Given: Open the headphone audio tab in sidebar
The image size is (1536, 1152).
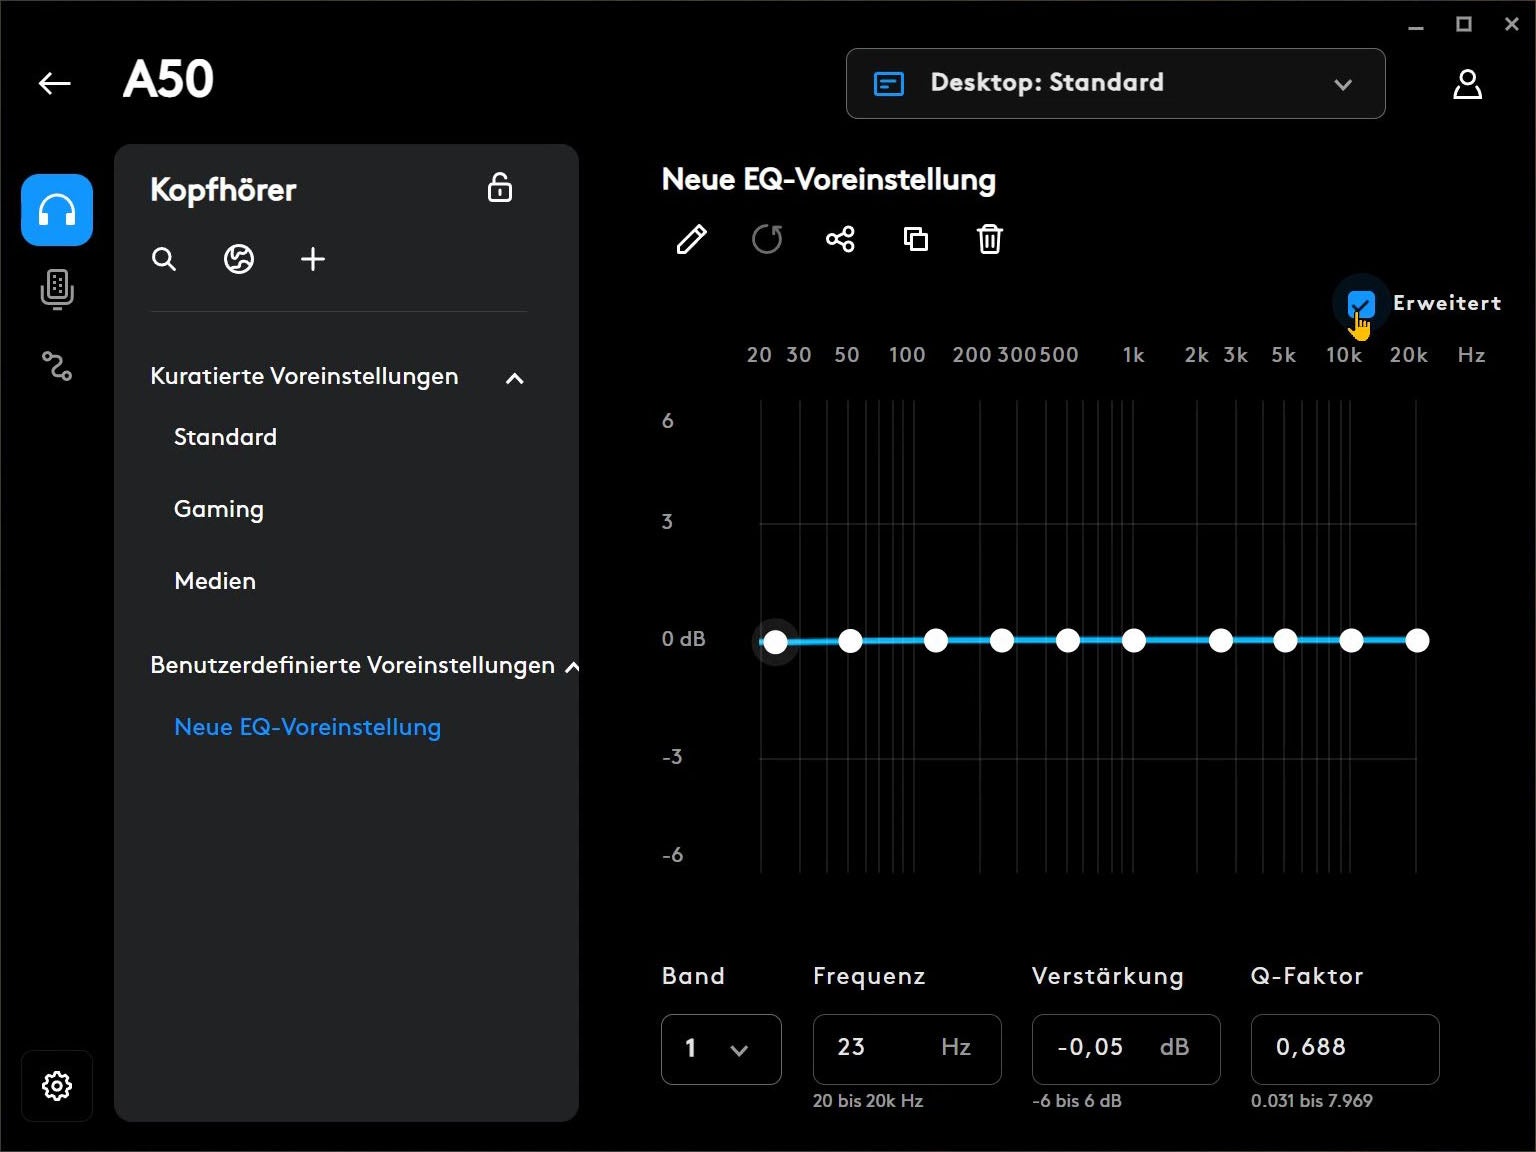Looking at the screenshot, I should click(57, 210).
